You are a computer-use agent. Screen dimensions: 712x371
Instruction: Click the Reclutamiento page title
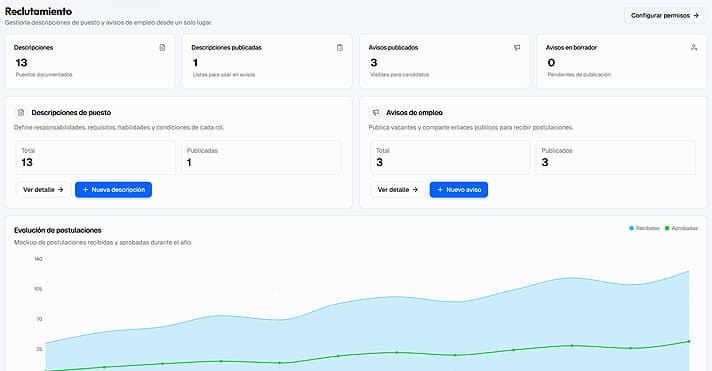pyautogui.click(x=38, y=11)
